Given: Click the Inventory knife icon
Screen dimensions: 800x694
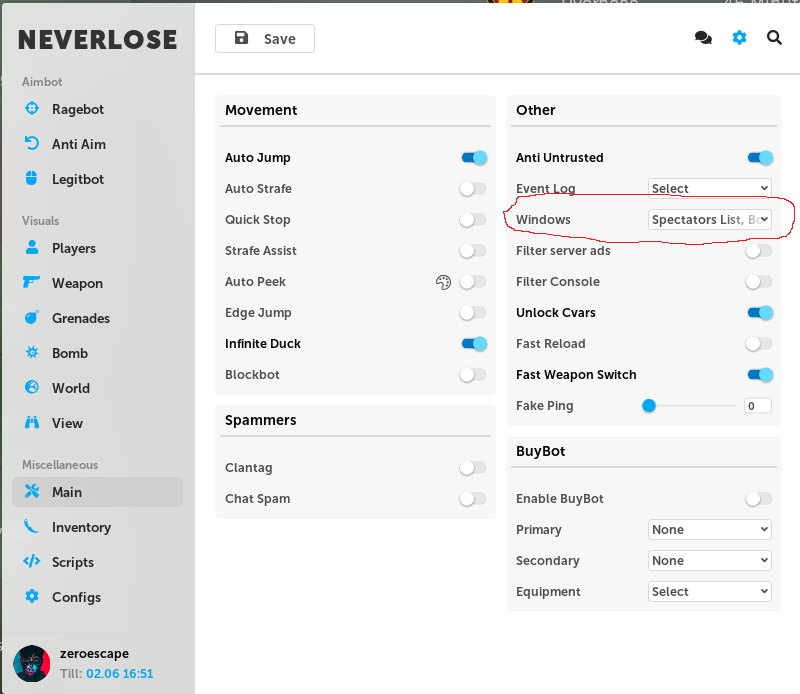Looking at the screenshot, I should point(32,527).
